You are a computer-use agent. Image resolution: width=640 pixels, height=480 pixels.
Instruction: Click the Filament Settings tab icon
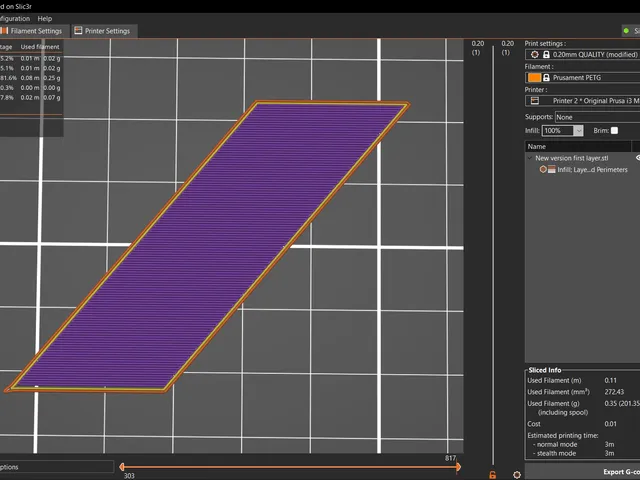[4, 31]
